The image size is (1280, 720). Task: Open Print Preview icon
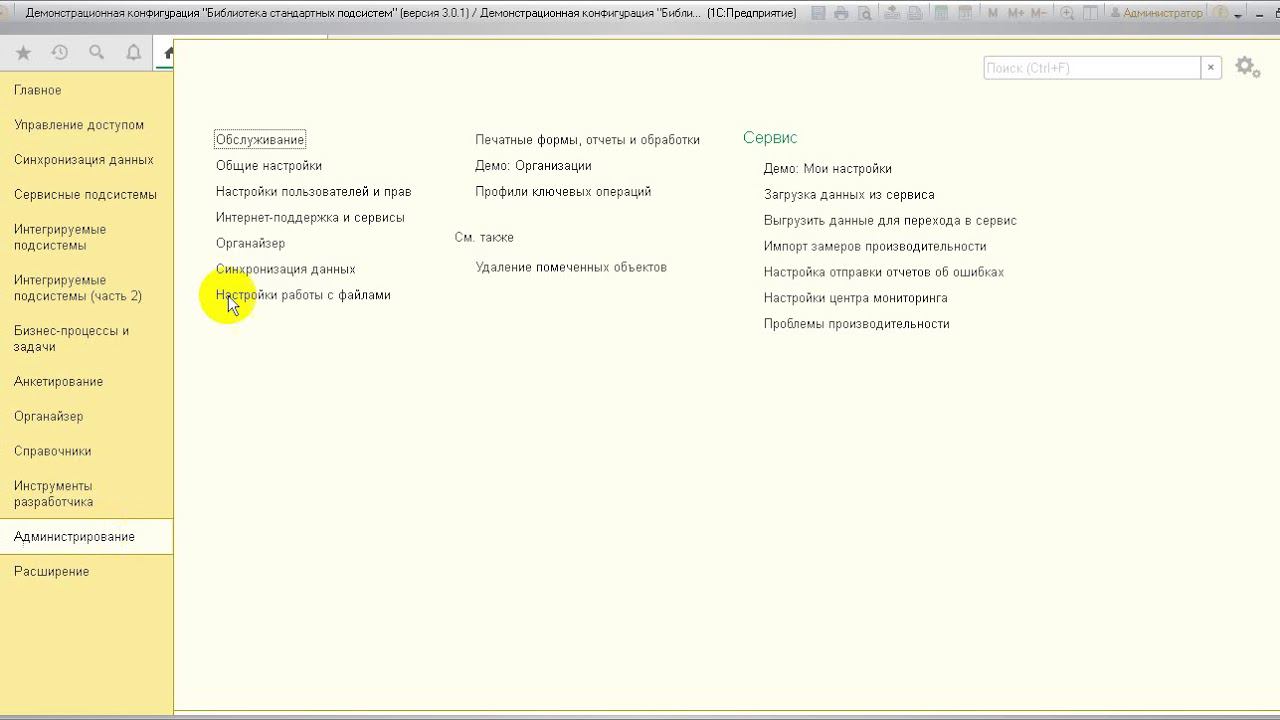[x=865, y=13]
